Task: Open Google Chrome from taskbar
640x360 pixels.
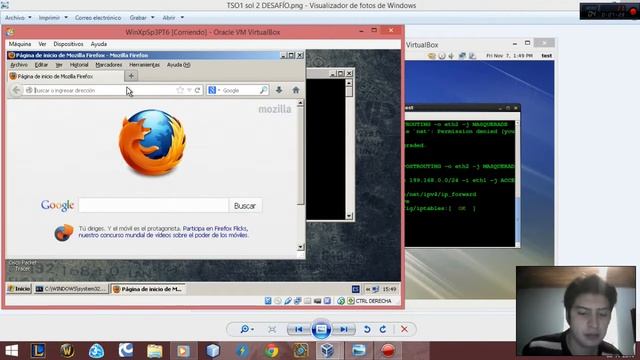Action: pos(271,351)
